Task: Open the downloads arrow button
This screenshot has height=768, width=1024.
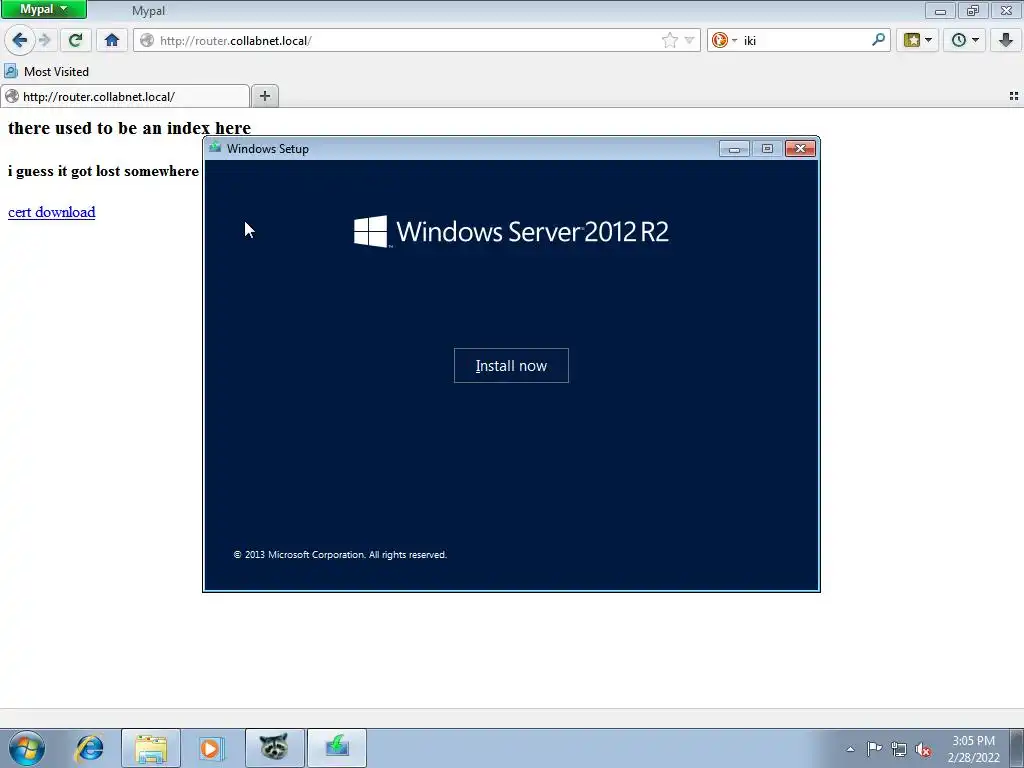Action: coord(1006,40)
